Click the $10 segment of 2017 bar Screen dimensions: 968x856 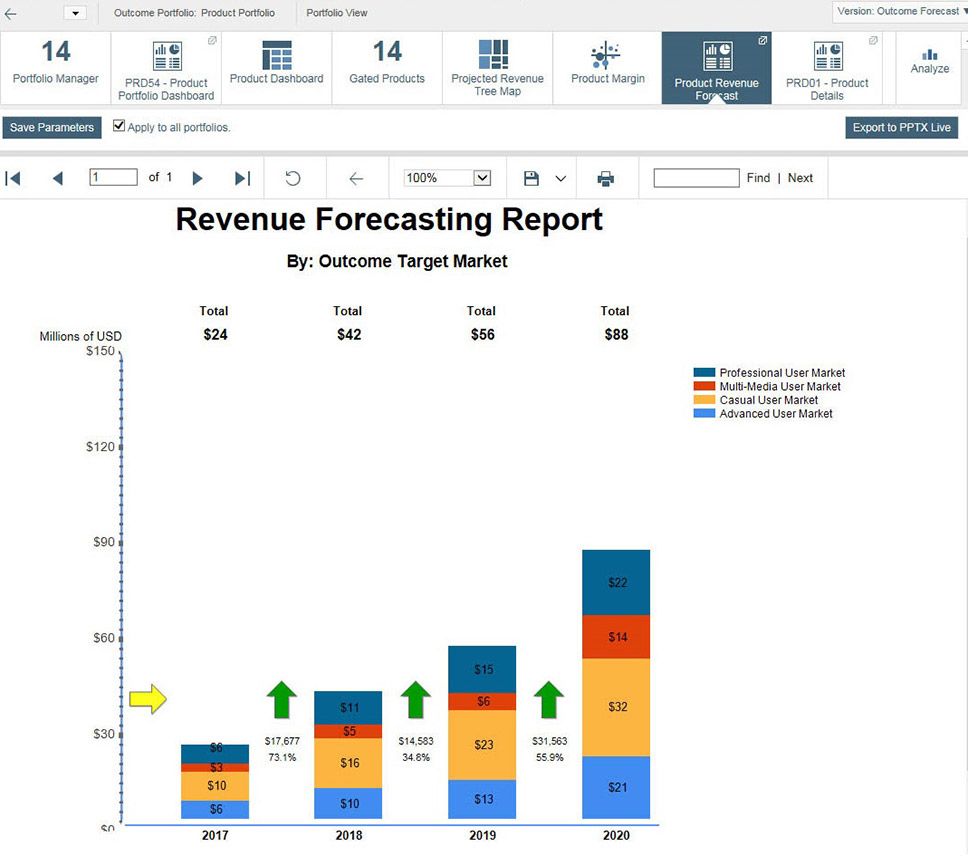[x=215, y=786]
